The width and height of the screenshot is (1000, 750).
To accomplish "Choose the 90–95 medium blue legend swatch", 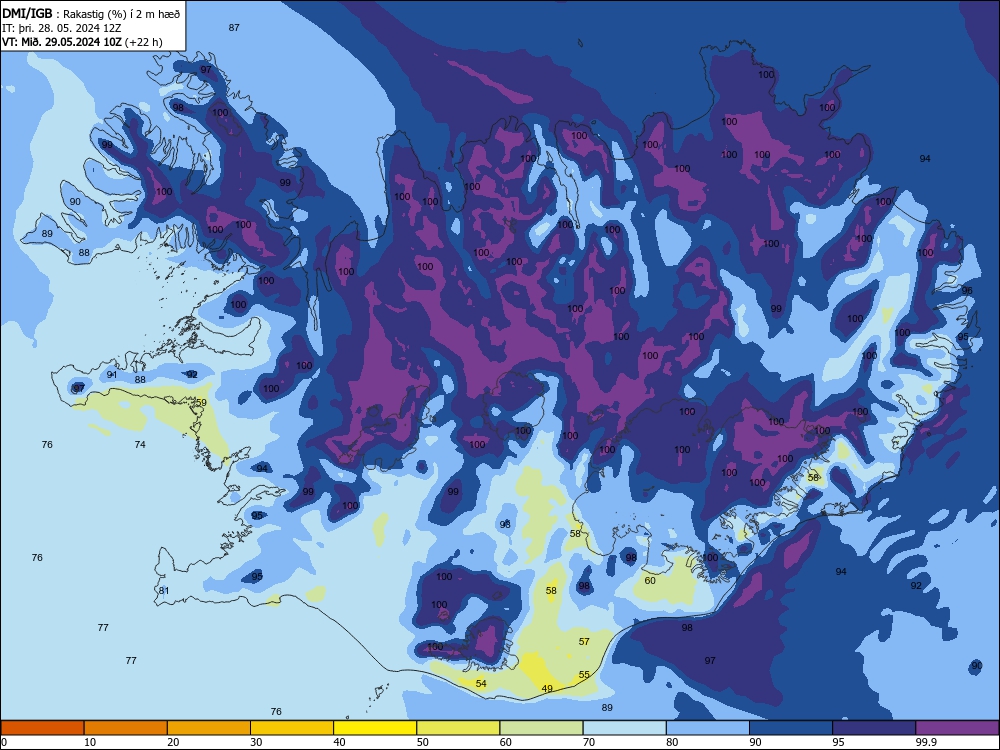I will pyautogui.click(x=791, y=728).
